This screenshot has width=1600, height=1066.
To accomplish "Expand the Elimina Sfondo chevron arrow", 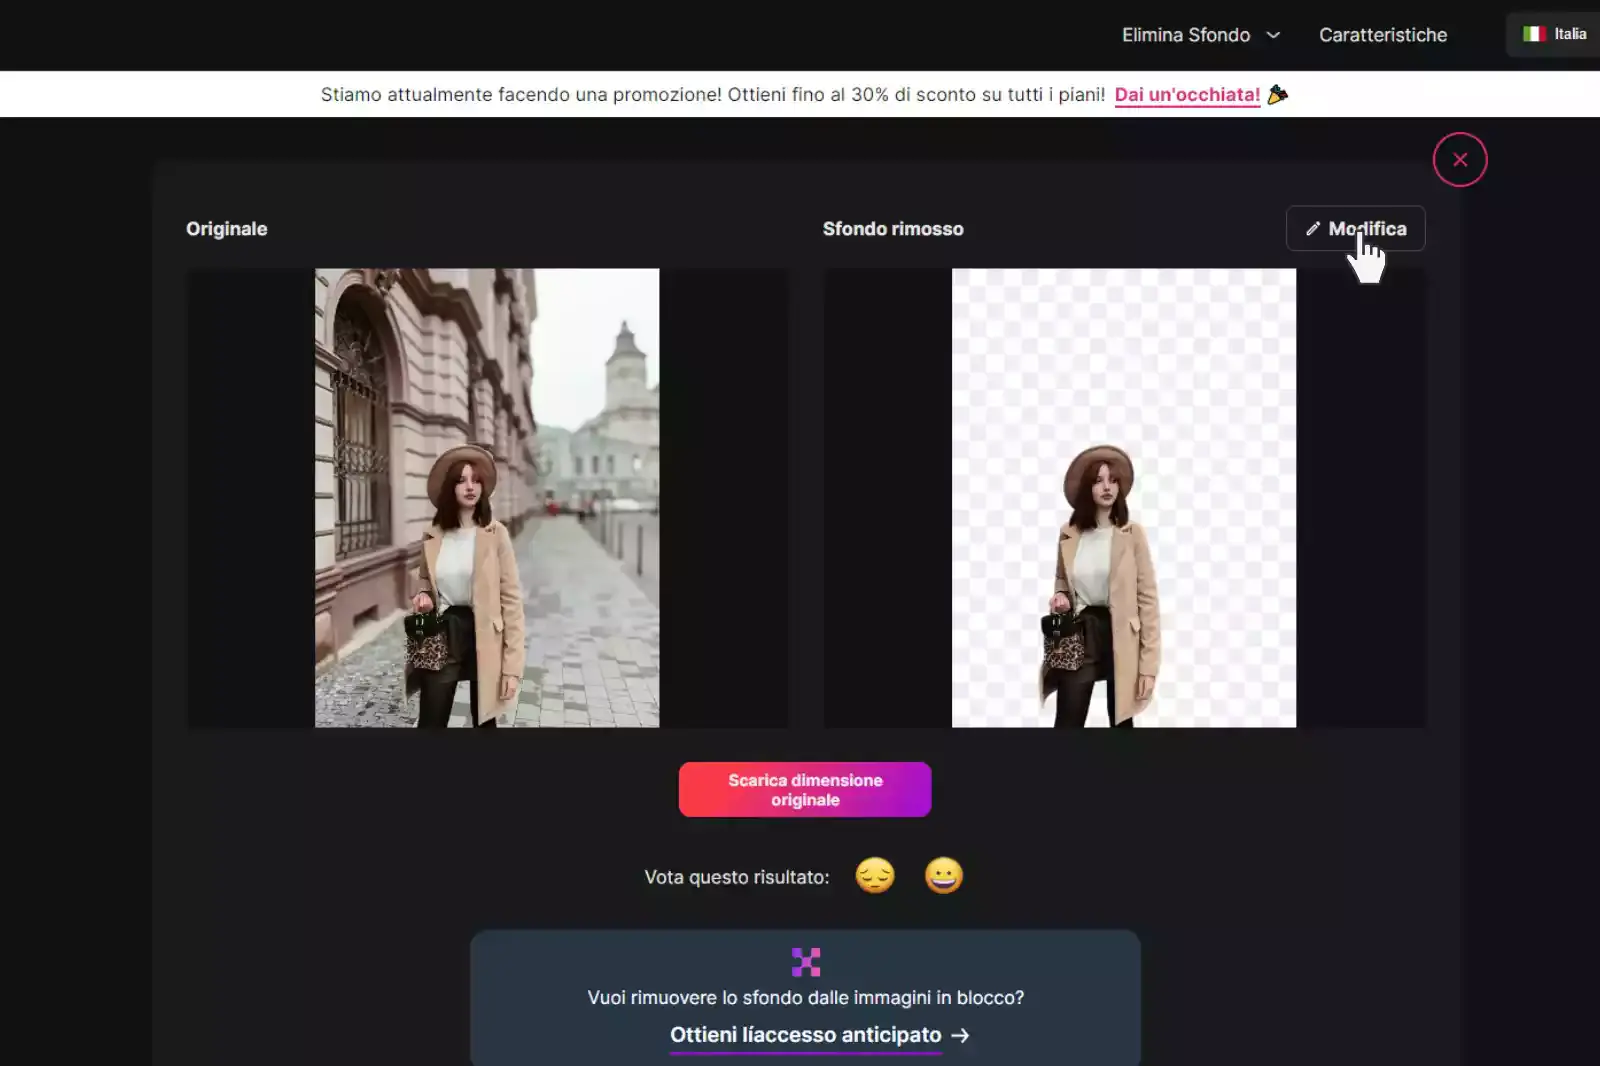I will click(1273, 35).
